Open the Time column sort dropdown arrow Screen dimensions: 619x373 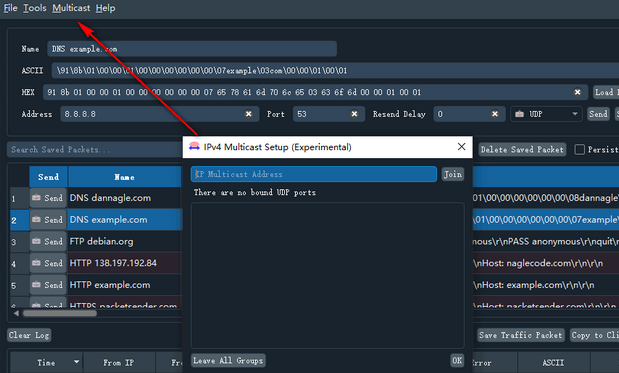pos(77,362)
